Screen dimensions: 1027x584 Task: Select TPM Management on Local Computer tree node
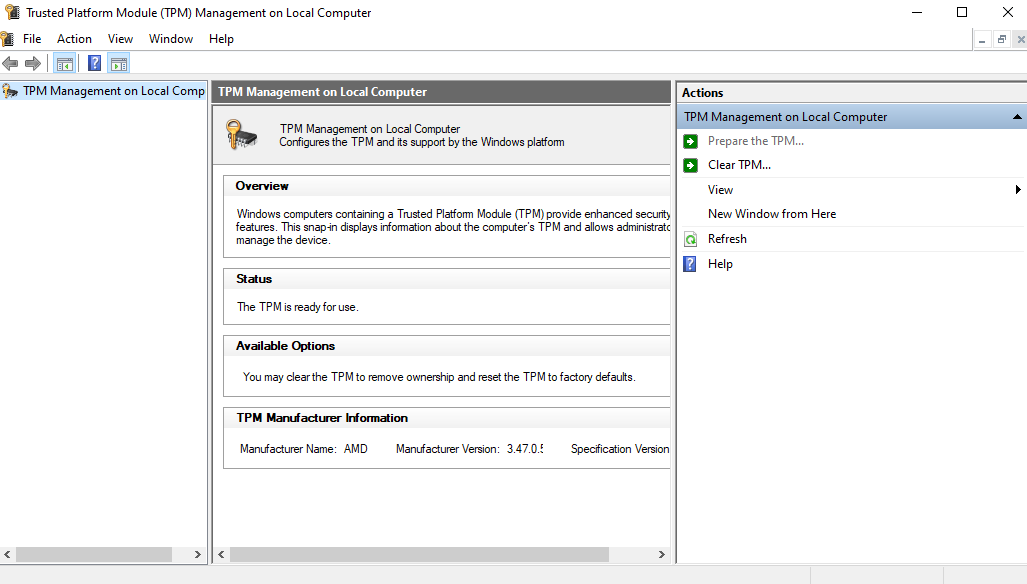coord(114,91)
